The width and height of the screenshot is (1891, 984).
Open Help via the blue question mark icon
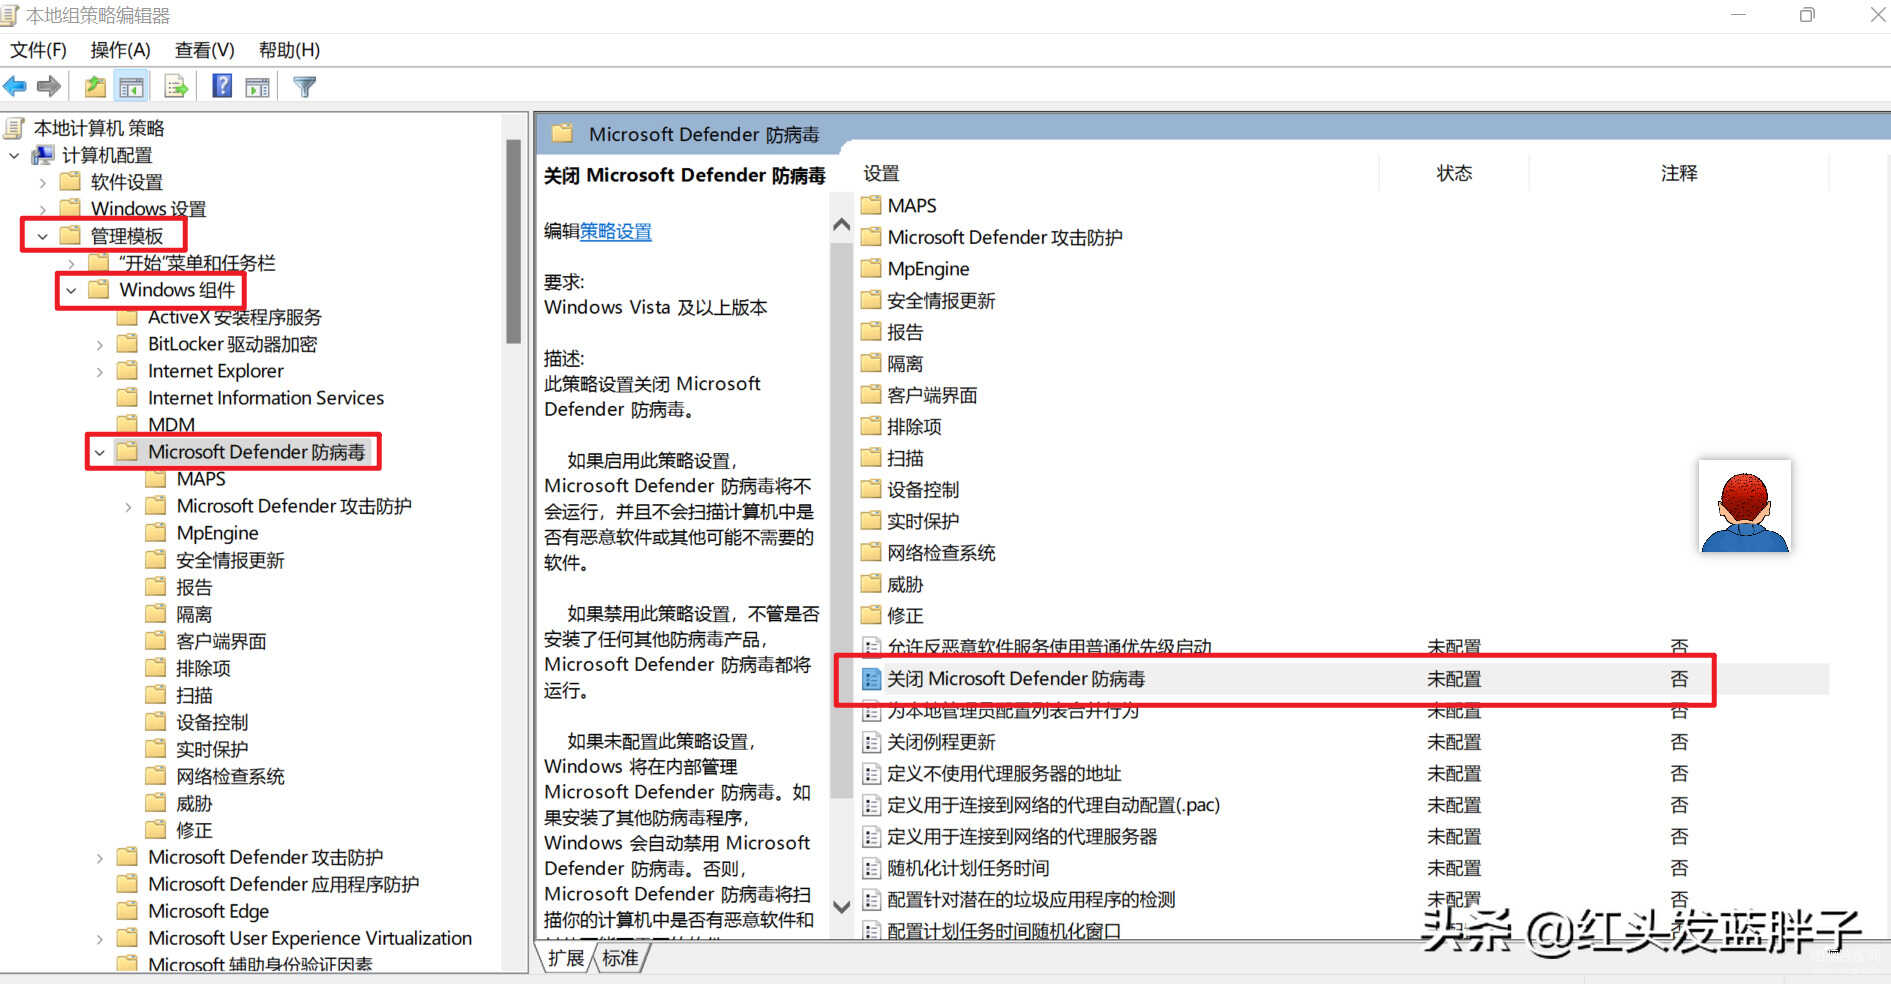(x=222, y=87)
